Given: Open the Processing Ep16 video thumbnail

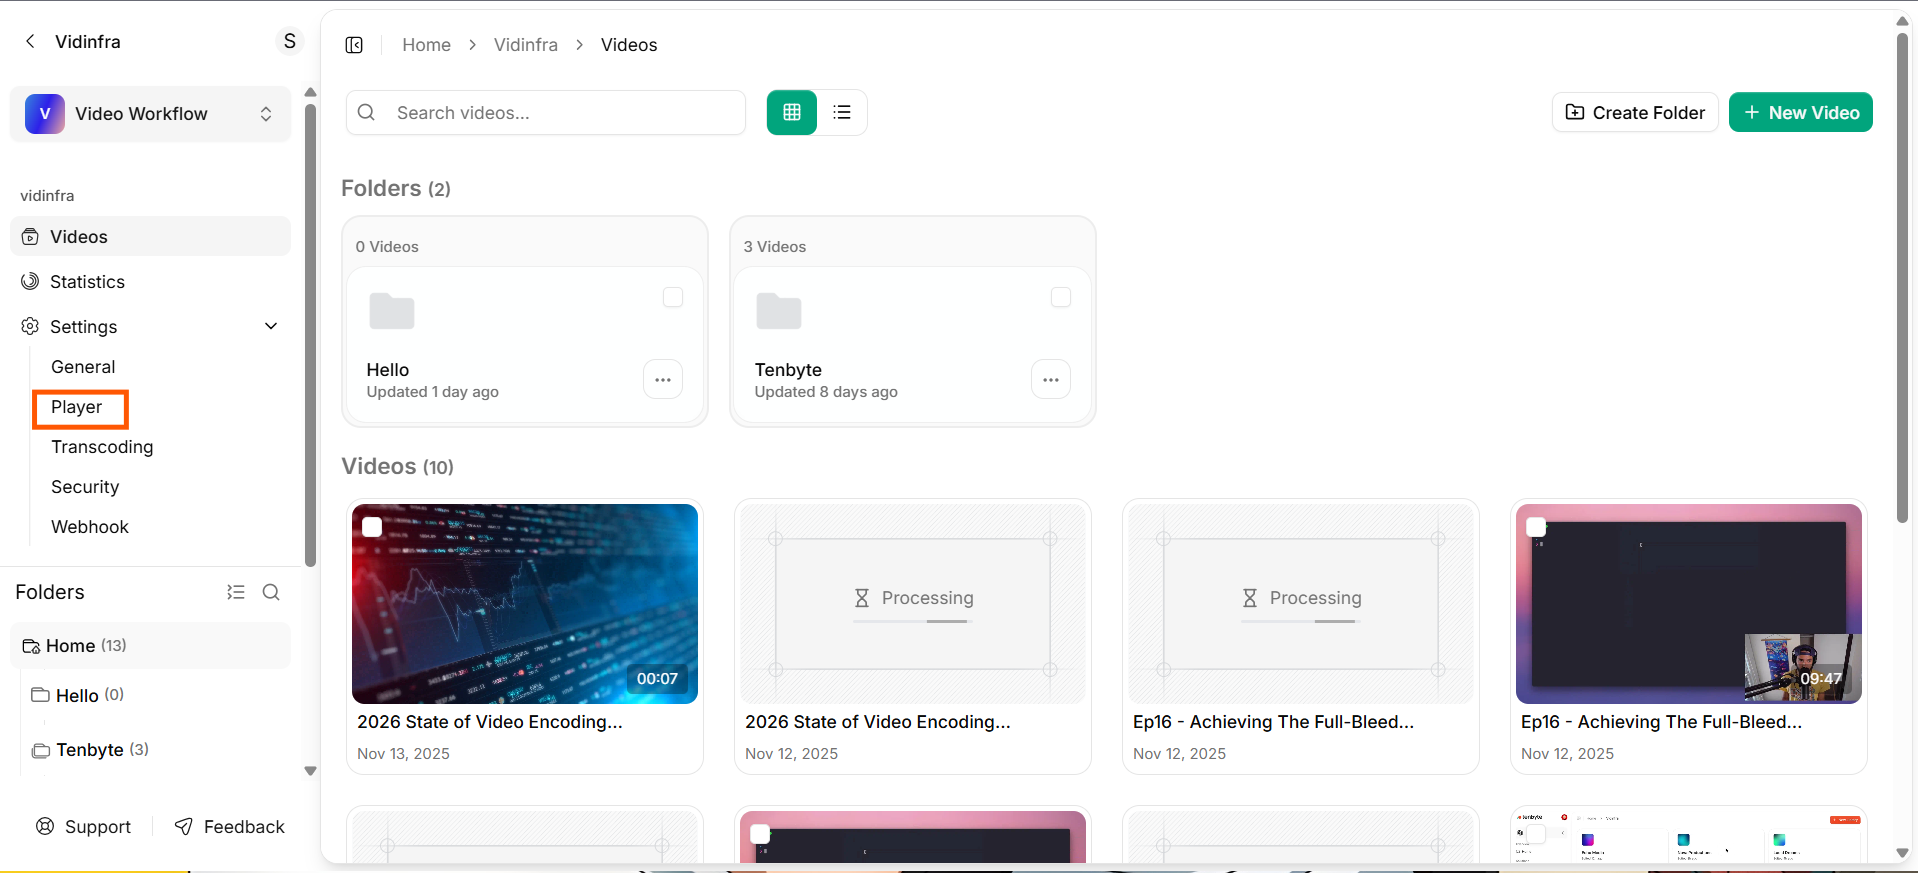Looking at the screenshot, I should [x=1301, y=604].
